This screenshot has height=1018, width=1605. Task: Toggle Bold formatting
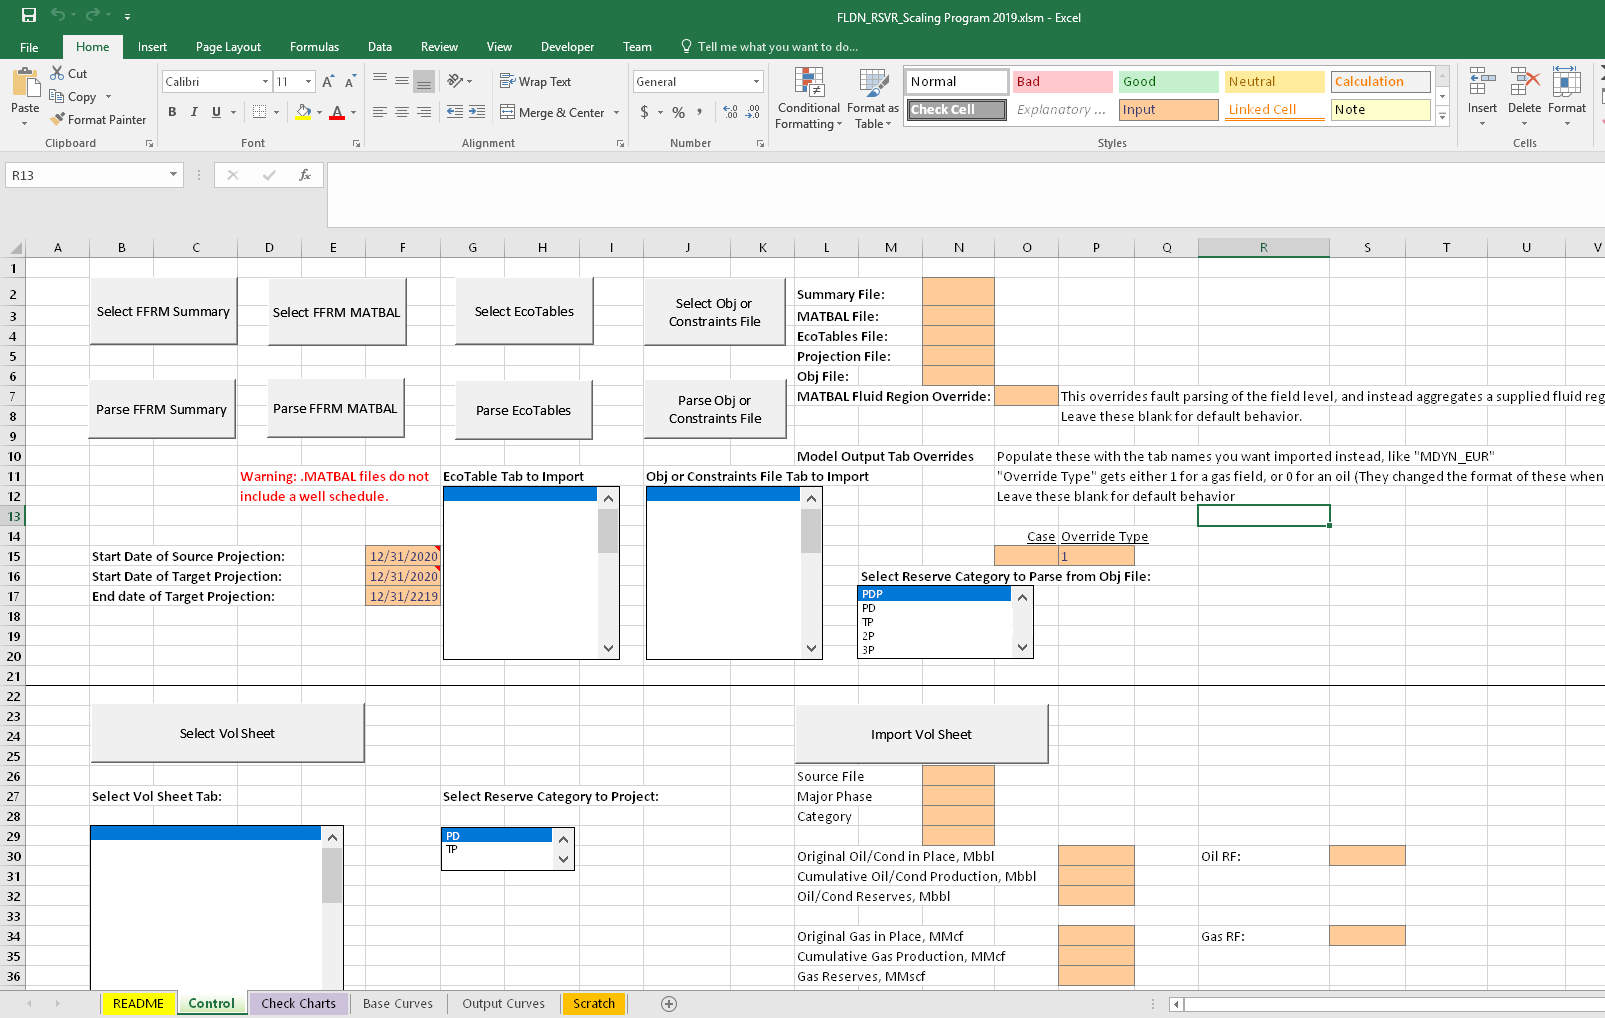click(172, 112)
